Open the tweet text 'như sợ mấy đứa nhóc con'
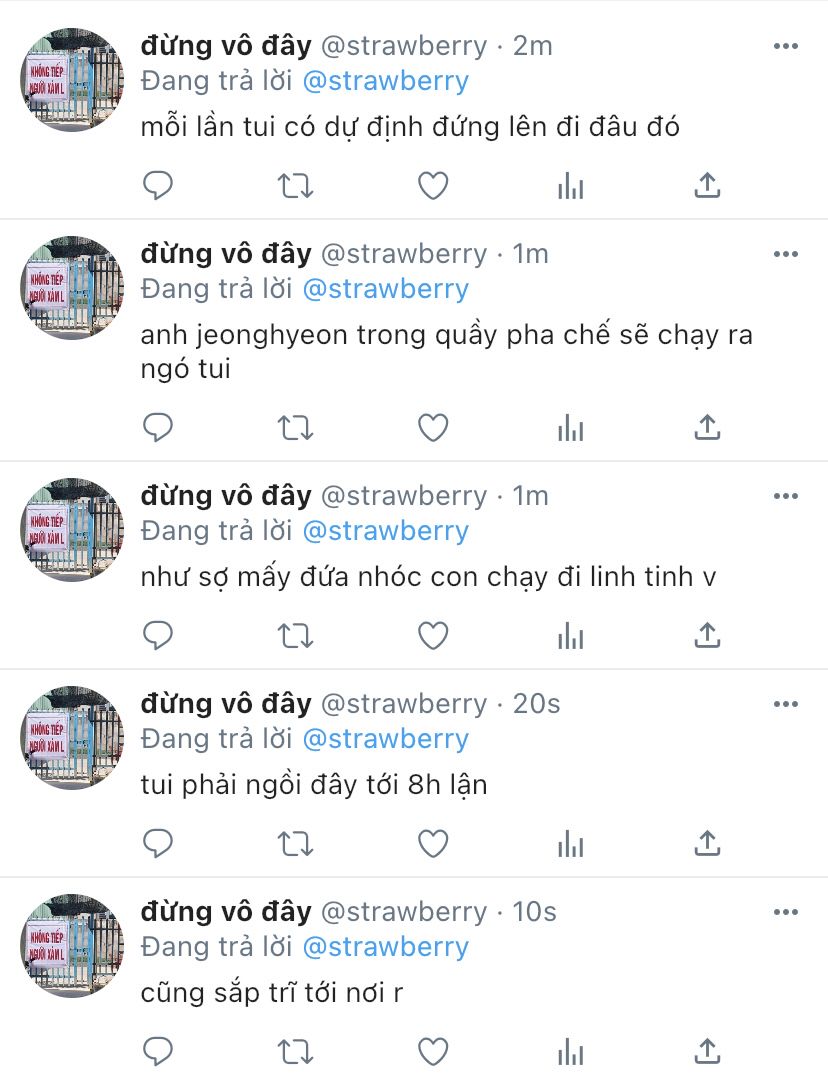The image size is (828, 1080). (x=428, y=577)
